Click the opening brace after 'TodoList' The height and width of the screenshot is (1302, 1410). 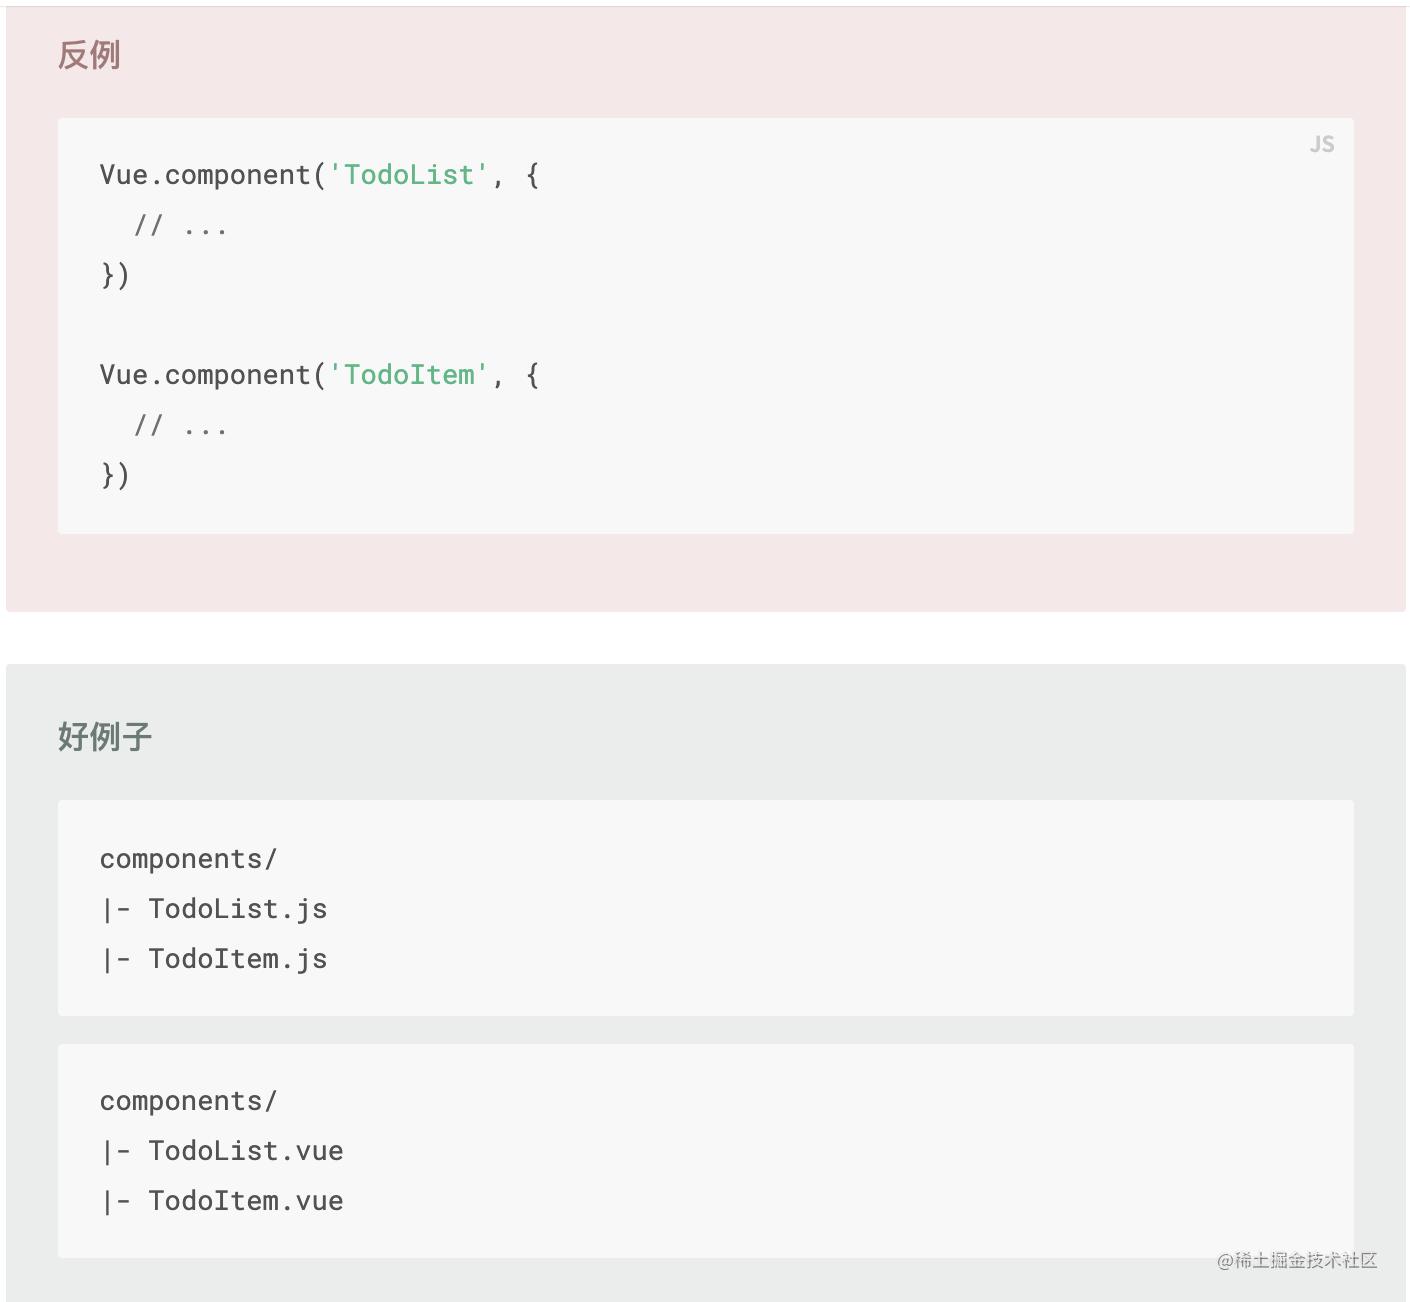pos(532,175)
